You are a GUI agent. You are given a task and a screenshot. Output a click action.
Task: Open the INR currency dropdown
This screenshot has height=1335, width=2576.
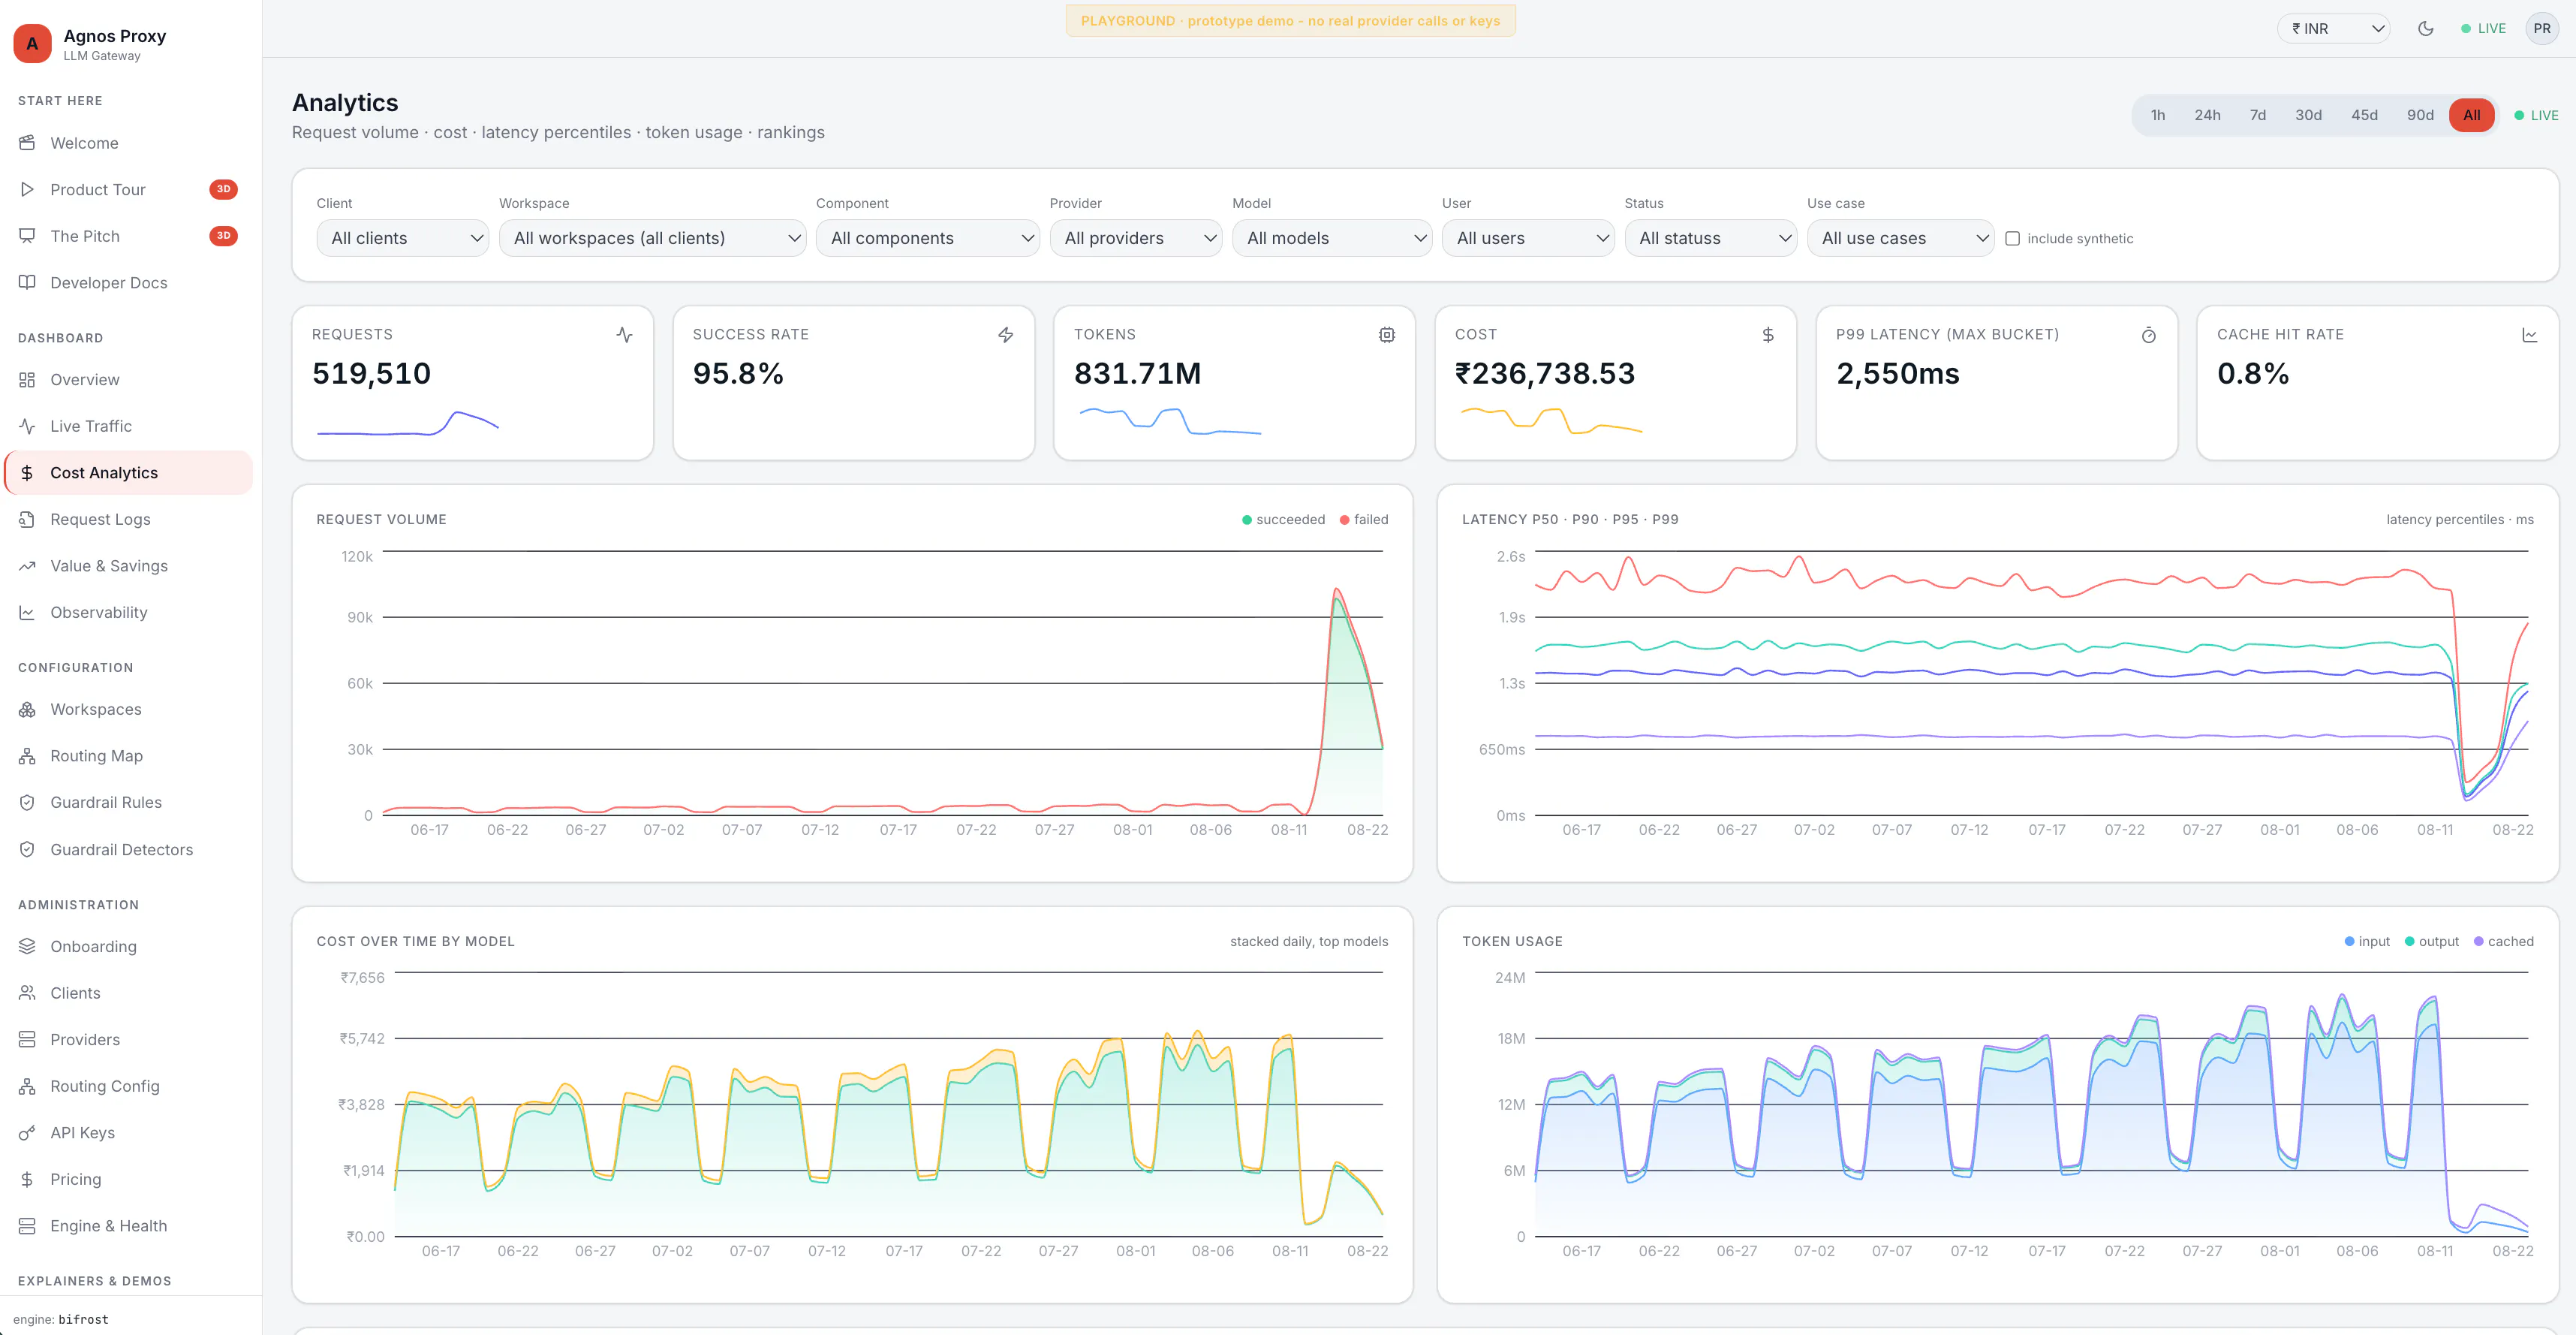[2333, 28]
